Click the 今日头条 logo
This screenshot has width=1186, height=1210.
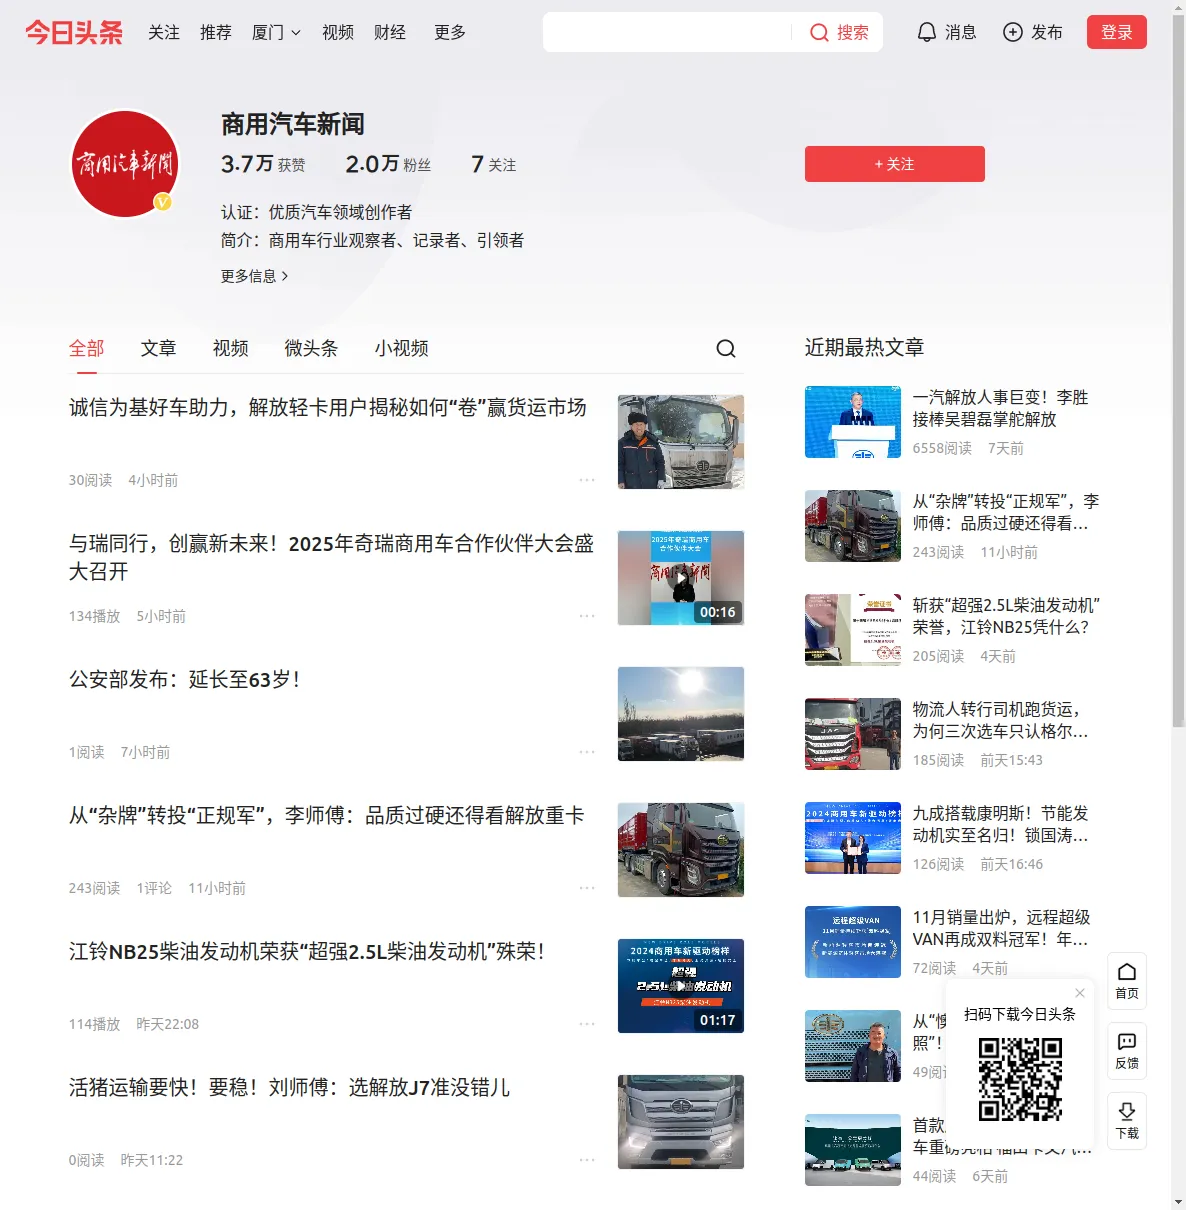[74, 32]
